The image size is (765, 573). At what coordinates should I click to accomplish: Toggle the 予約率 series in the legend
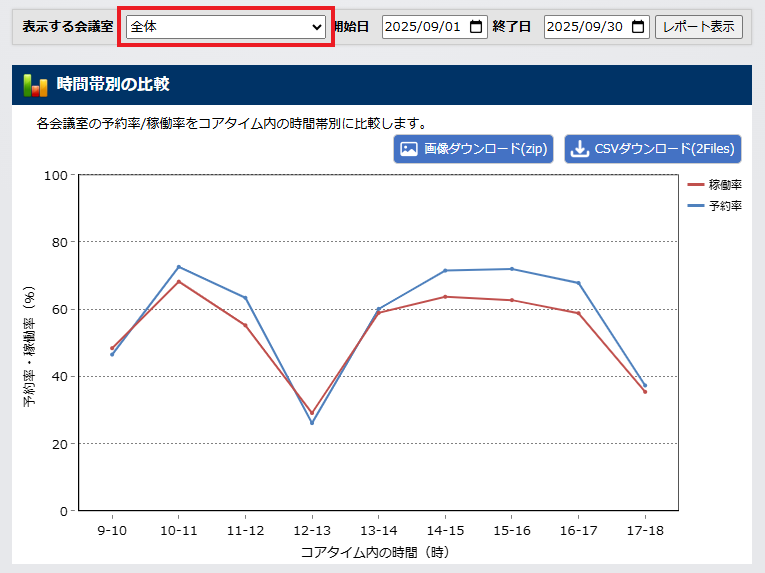pos(715,206)
